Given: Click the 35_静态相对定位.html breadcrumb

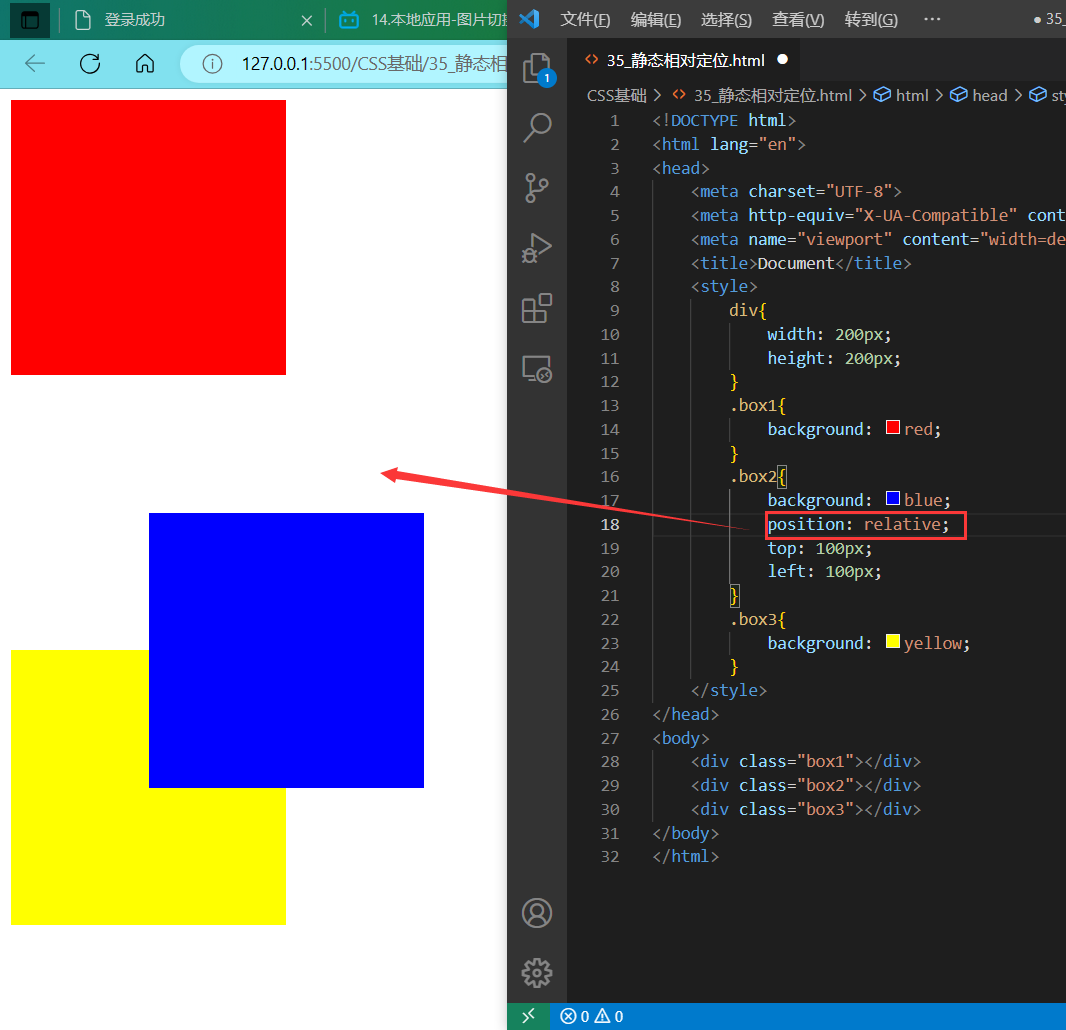Looking at the screenshot, I should (772, 95).
